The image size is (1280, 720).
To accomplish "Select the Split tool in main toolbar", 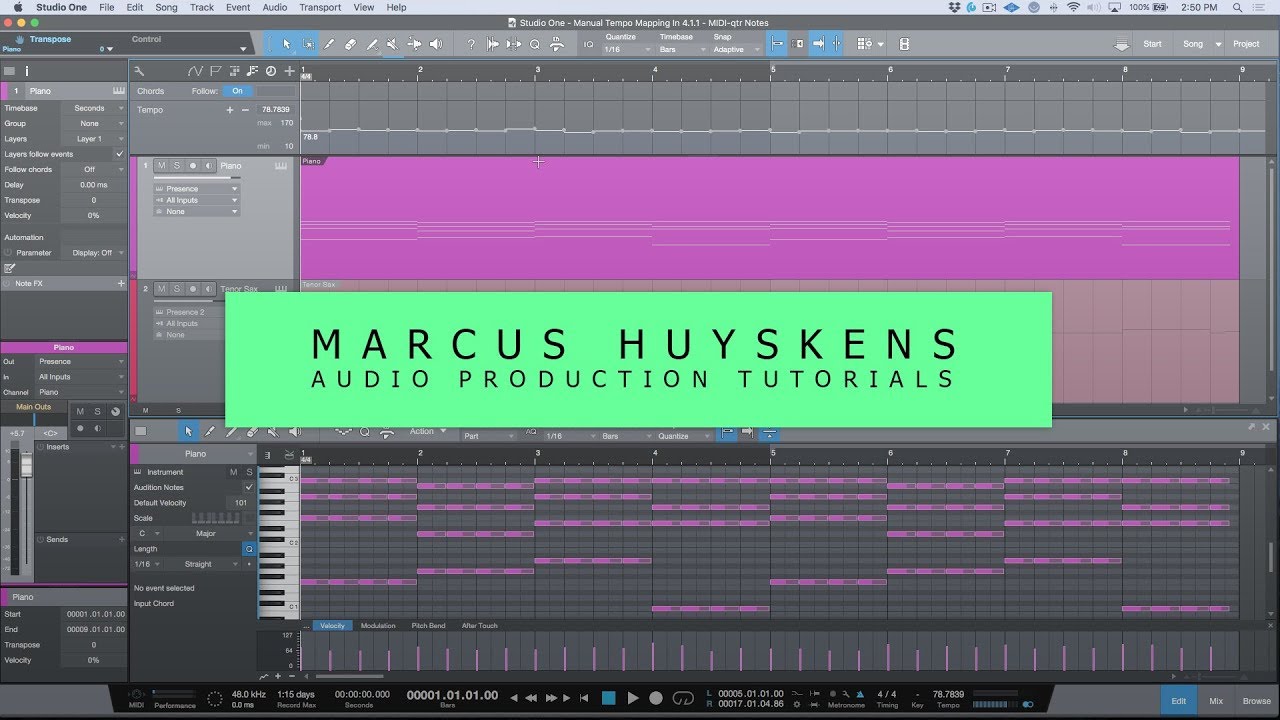I will pos(329,44).
